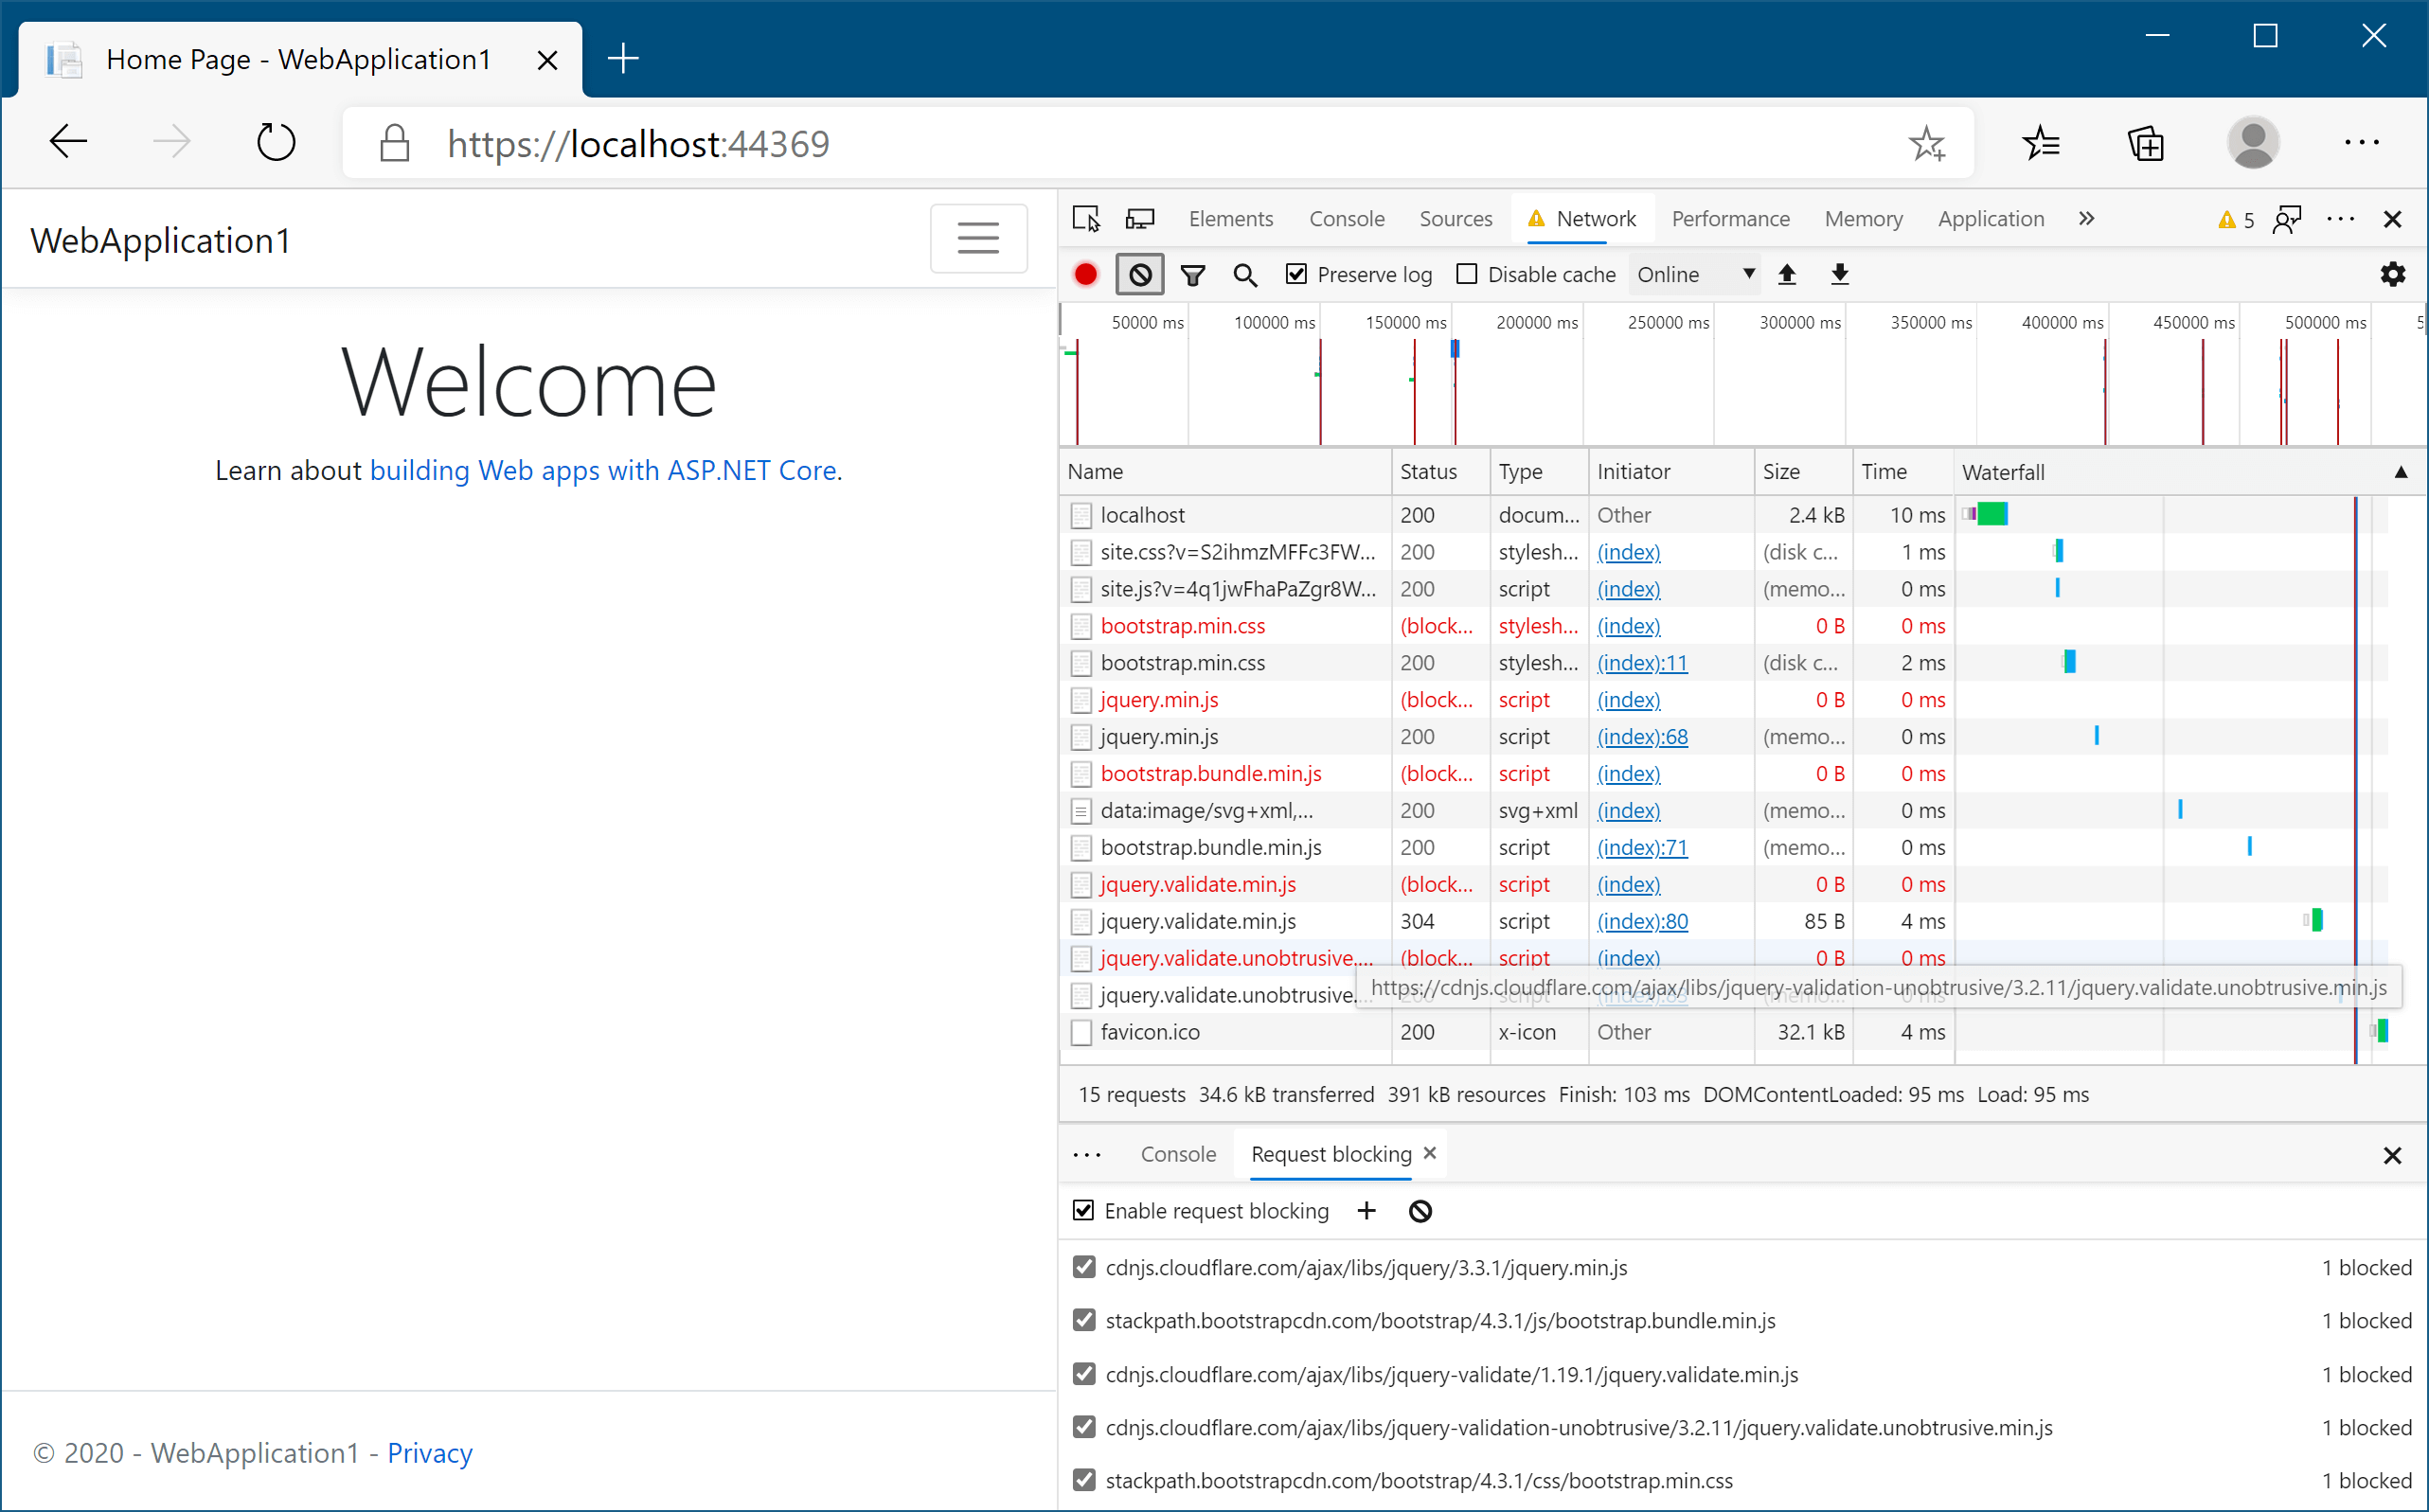The width and height of the screenshot is (2429, 1512).
Task: Clear the network log
Action: pyautogui.click(x=1140, y=274)
